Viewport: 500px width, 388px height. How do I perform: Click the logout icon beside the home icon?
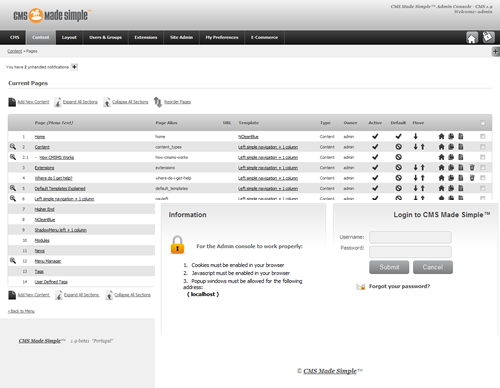[488, 37]
